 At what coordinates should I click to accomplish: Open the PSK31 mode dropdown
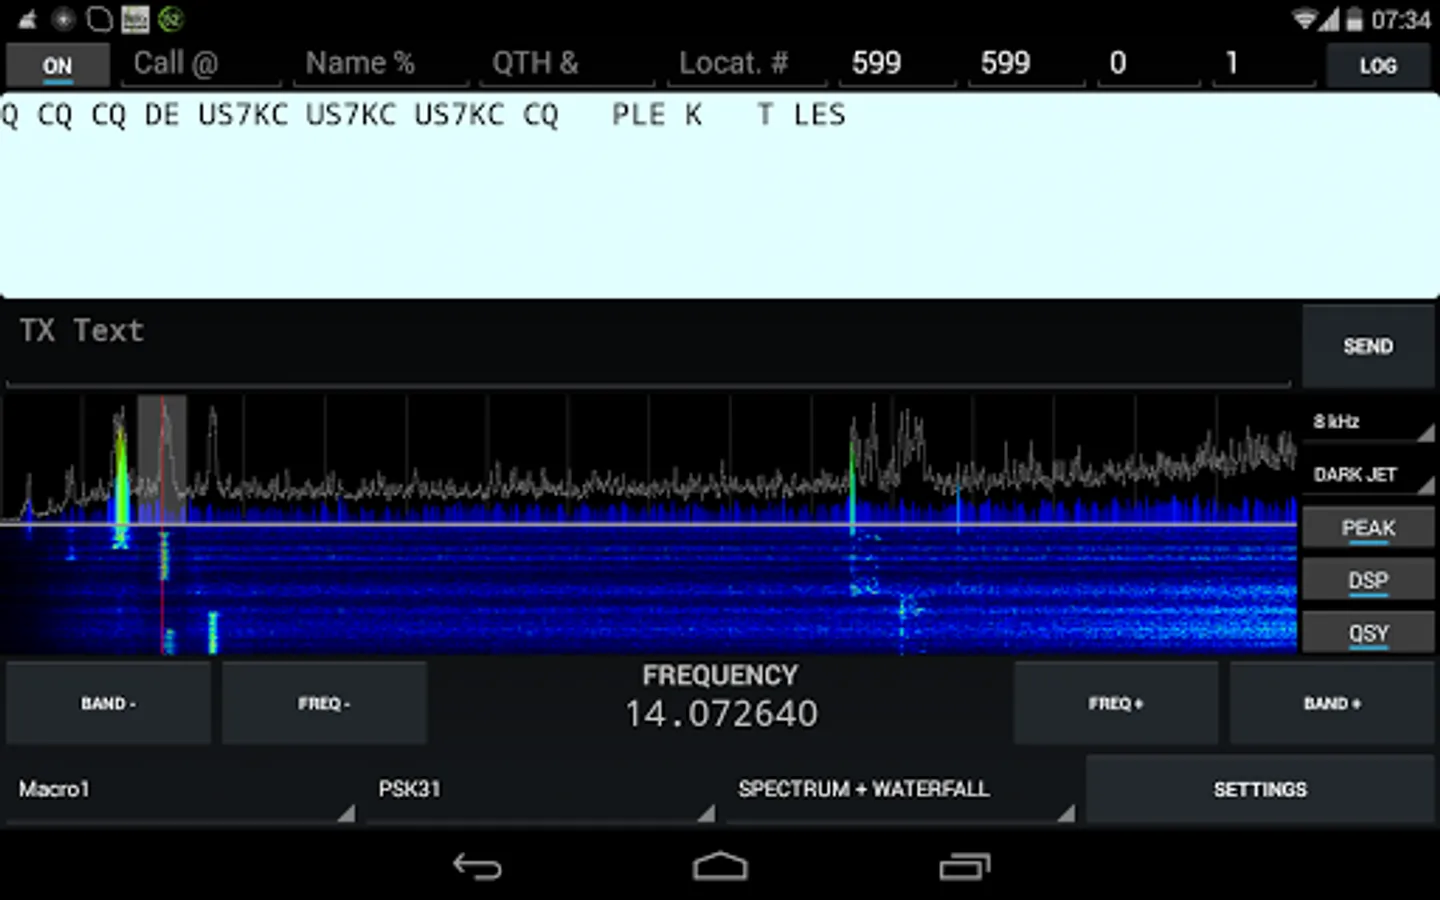[540, 790]
